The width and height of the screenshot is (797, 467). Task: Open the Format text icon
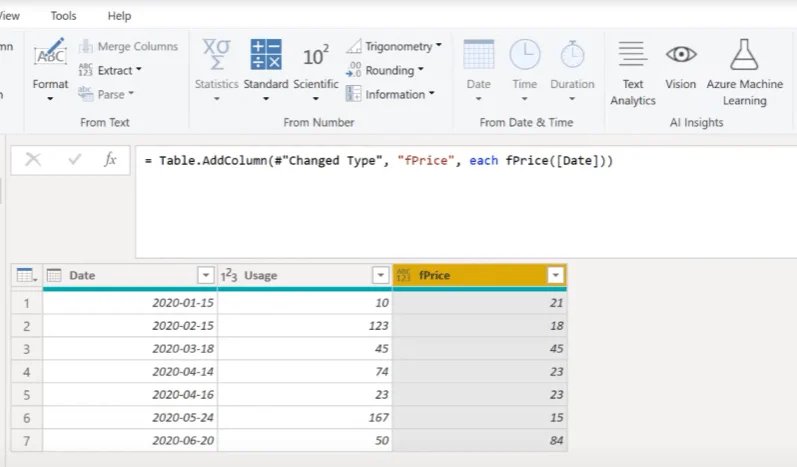50,53
